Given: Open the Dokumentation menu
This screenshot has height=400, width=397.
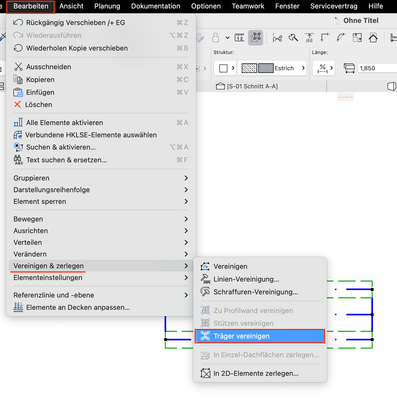Looking at the screenshot, I should (x=156, y=6).
